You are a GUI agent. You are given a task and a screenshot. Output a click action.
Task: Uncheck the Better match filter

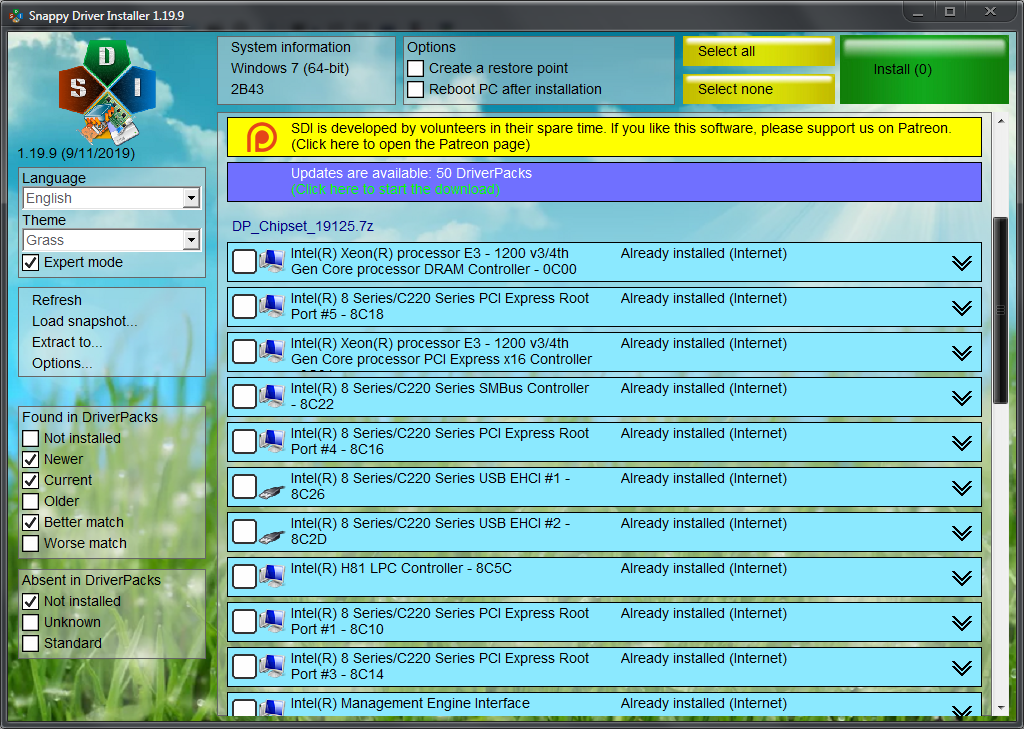(31, 522)
